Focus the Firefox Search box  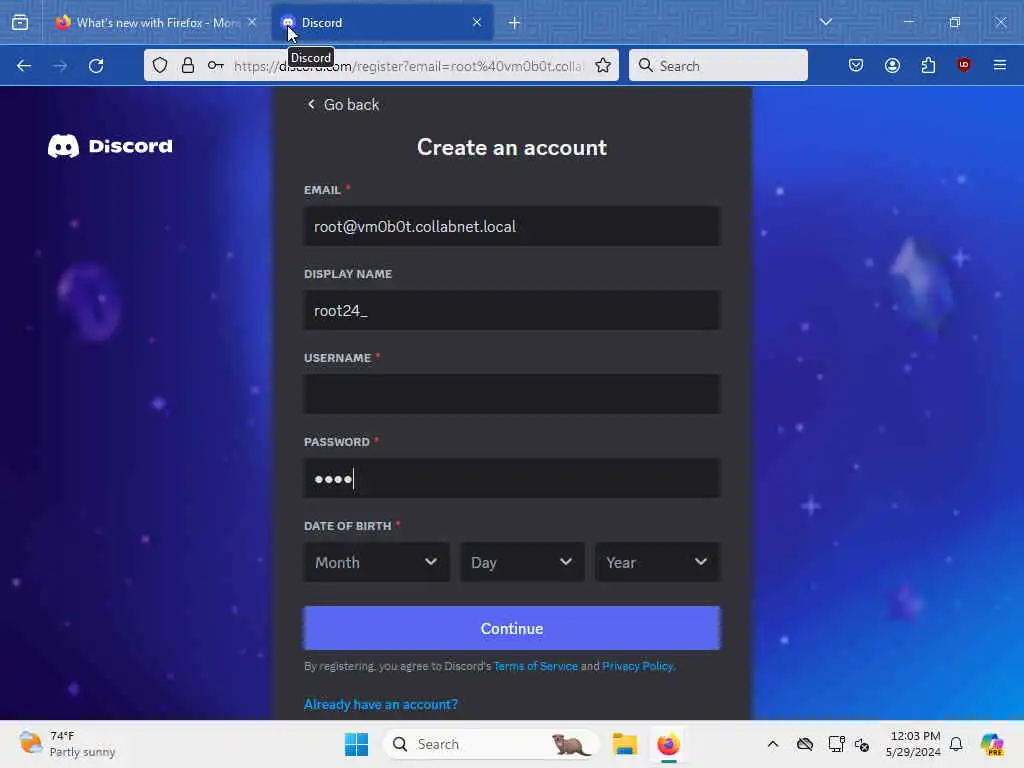pyautogui.click(x=718, y=65)
